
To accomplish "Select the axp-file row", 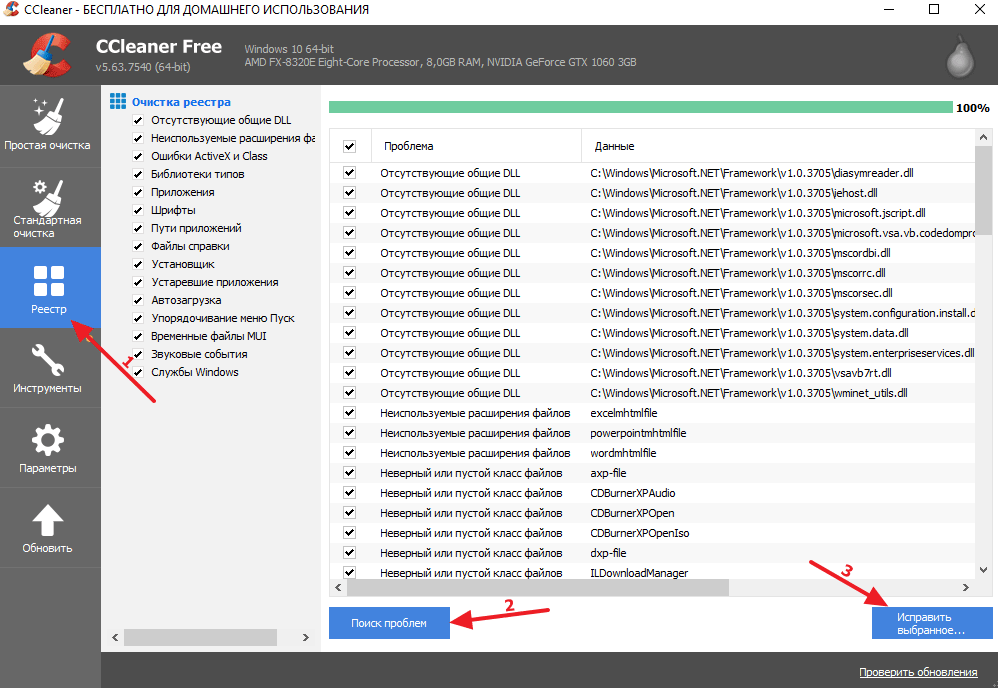I will [652, 473].
